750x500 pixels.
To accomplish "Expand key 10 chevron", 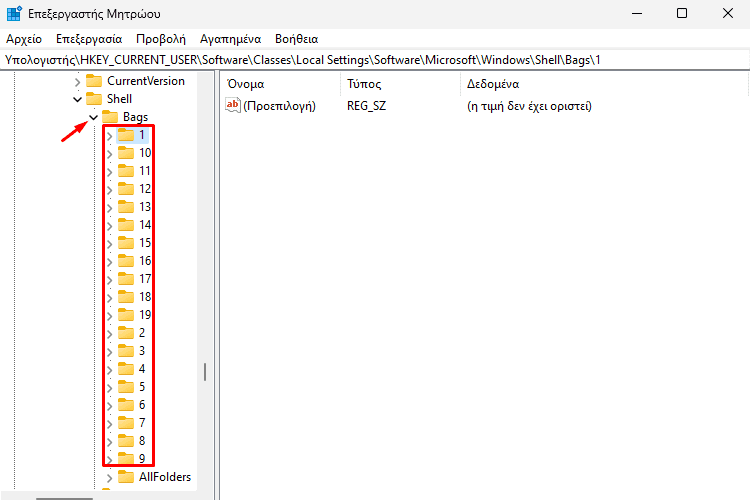I will [x=110, y=154].
